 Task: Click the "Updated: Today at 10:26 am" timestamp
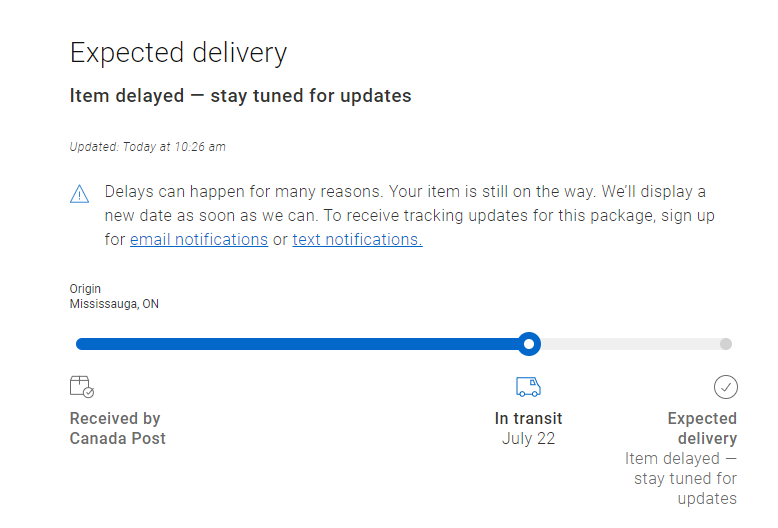pyautogui.click(x=147, y=147)
